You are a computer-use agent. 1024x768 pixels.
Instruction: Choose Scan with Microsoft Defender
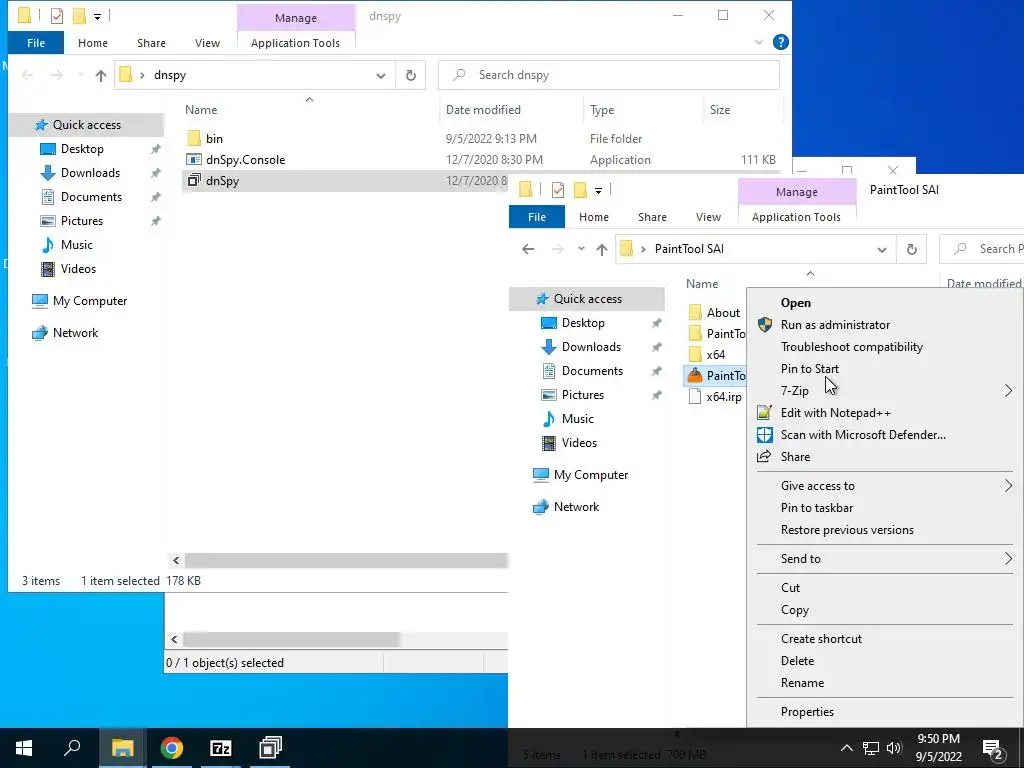pos(863,435)
